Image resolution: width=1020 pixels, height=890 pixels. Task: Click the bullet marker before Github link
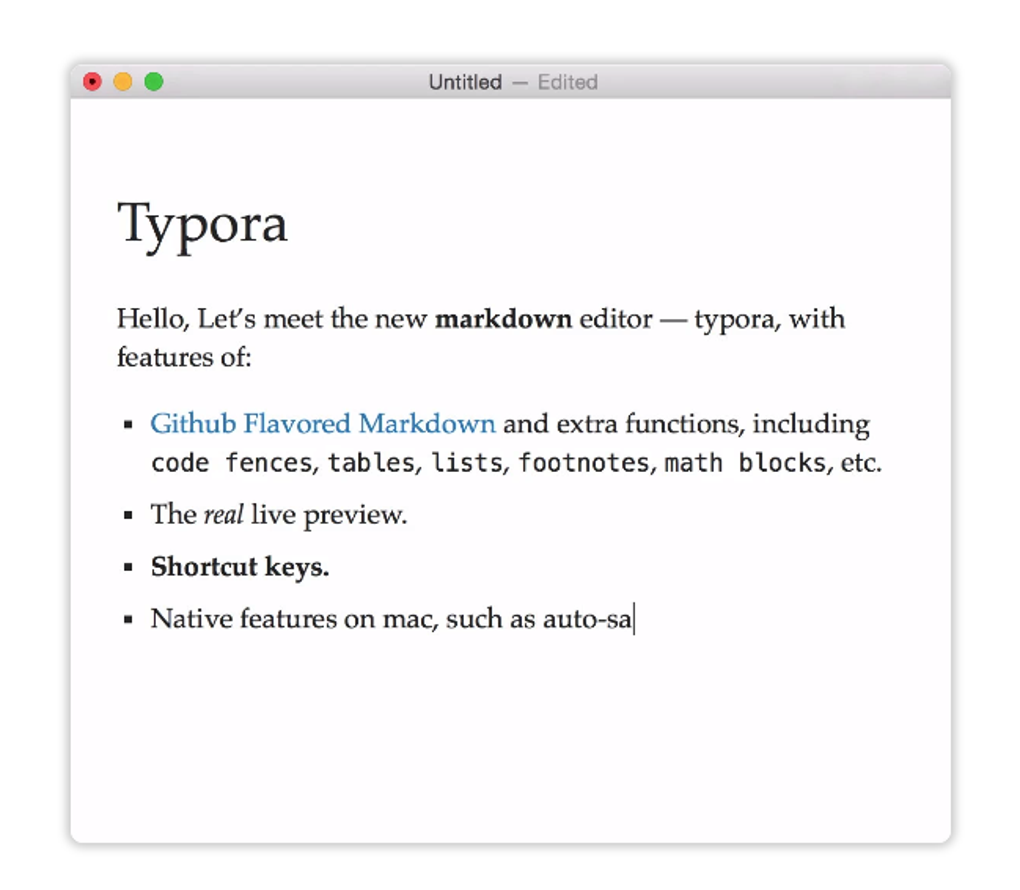(x=128, y=425)
